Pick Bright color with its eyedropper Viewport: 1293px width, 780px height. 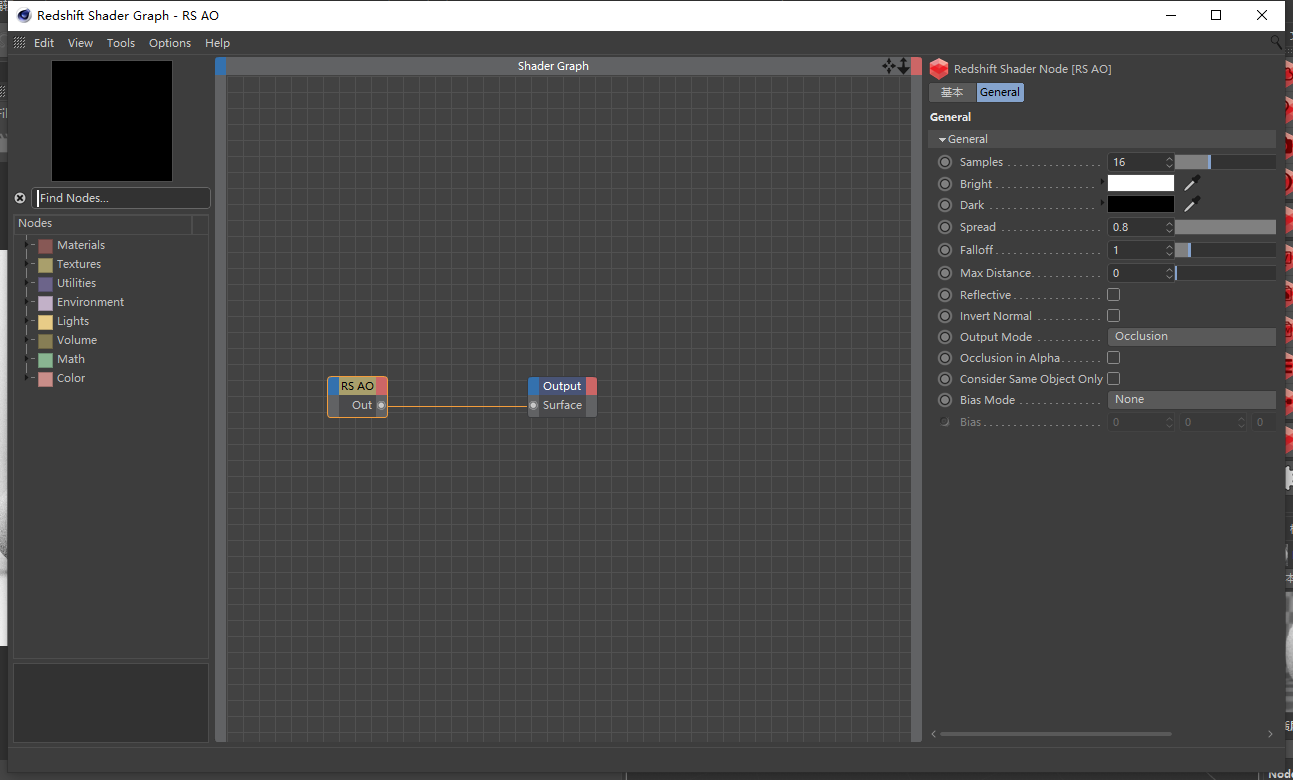pyautogui.click(x=1191, y=183)
